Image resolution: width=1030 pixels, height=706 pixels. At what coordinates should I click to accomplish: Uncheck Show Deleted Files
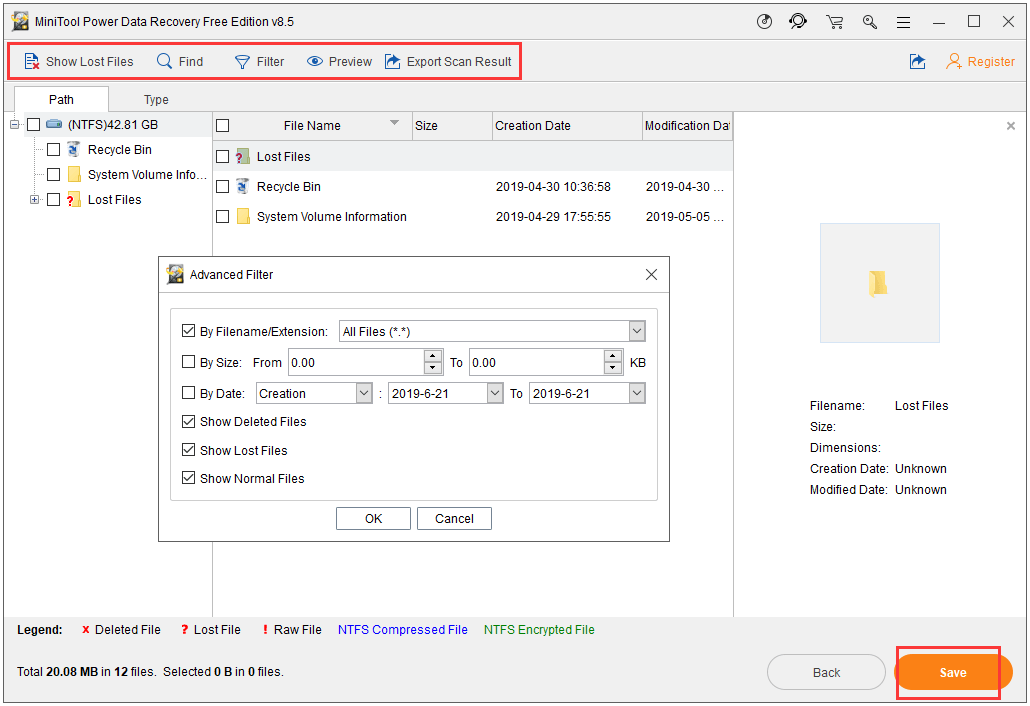coord(189,421)
